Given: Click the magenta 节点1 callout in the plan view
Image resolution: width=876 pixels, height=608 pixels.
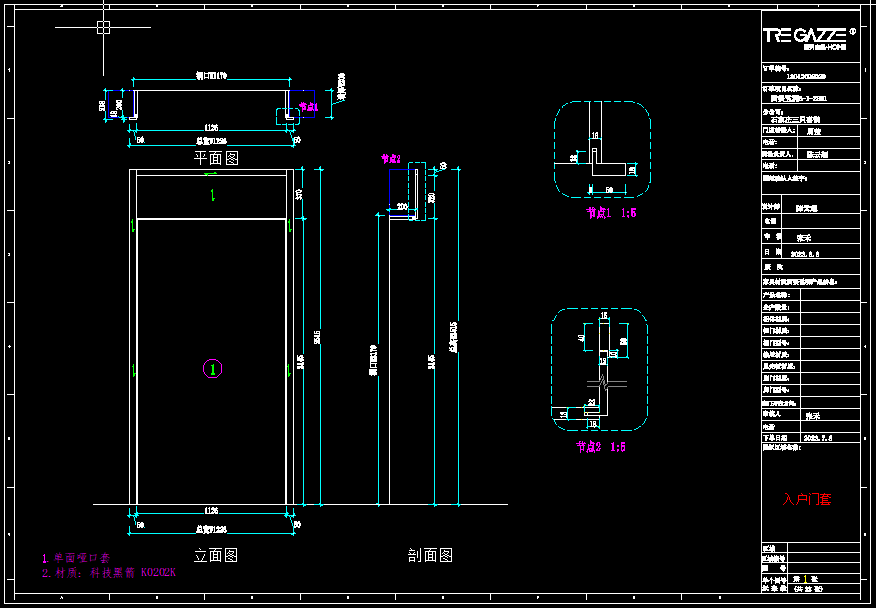Looking at the screenshot, I should coord(308,107).
